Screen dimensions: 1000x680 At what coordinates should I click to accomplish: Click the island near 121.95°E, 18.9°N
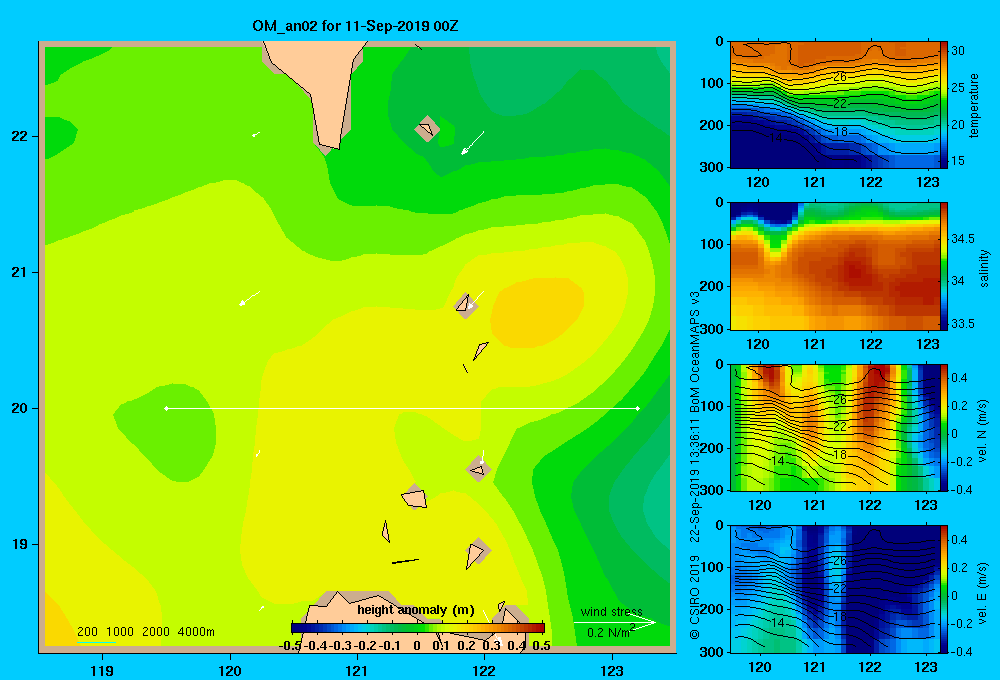tap(476, 554)
